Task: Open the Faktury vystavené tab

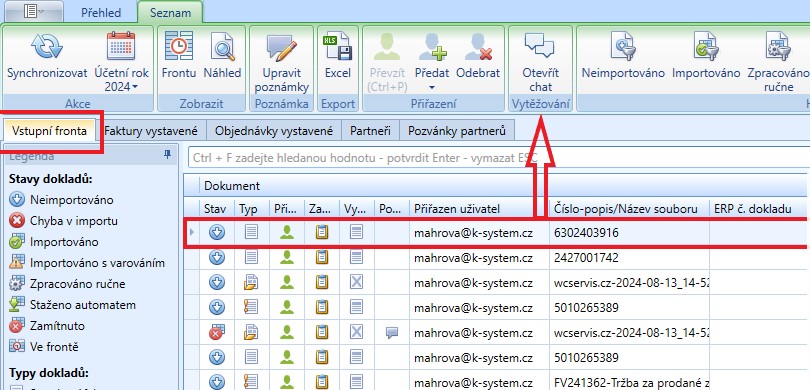Action: (x=151, y=131)
